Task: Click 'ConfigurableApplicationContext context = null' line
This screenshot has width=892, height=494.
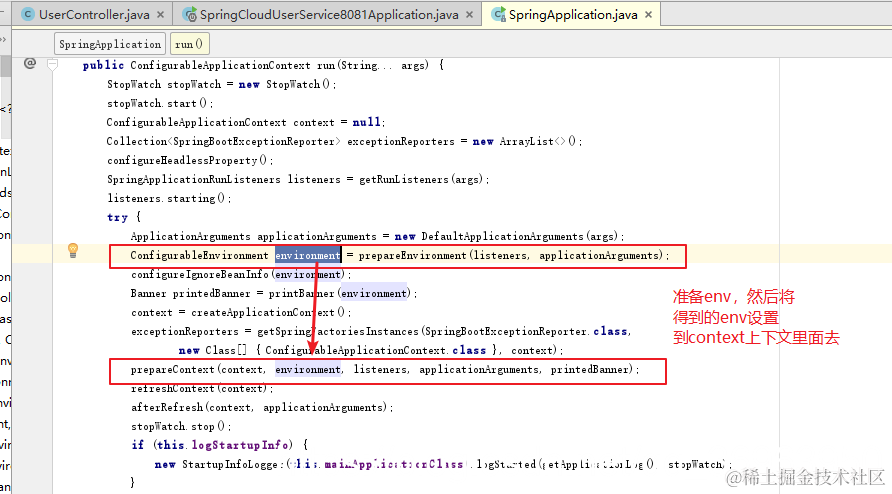Action: click(246, 122)
